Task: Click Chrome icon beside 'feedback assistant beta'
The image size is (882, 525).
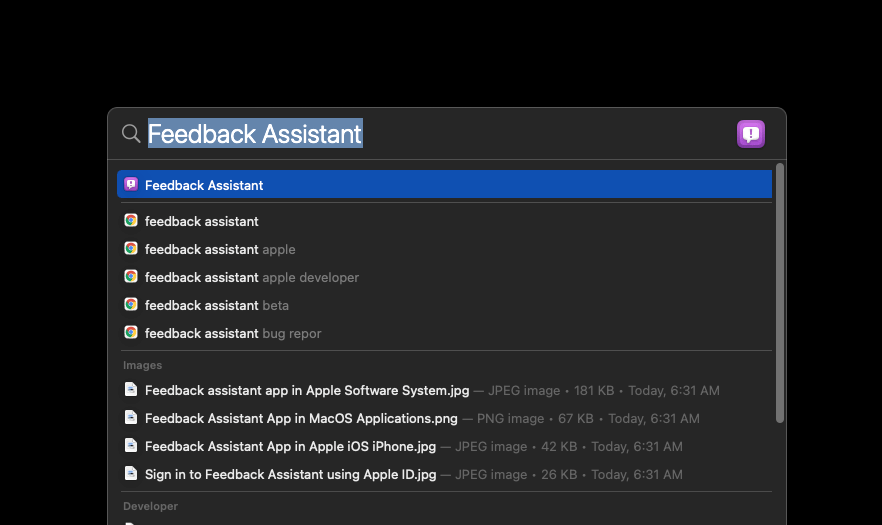Action: click(x=131, y=304)
